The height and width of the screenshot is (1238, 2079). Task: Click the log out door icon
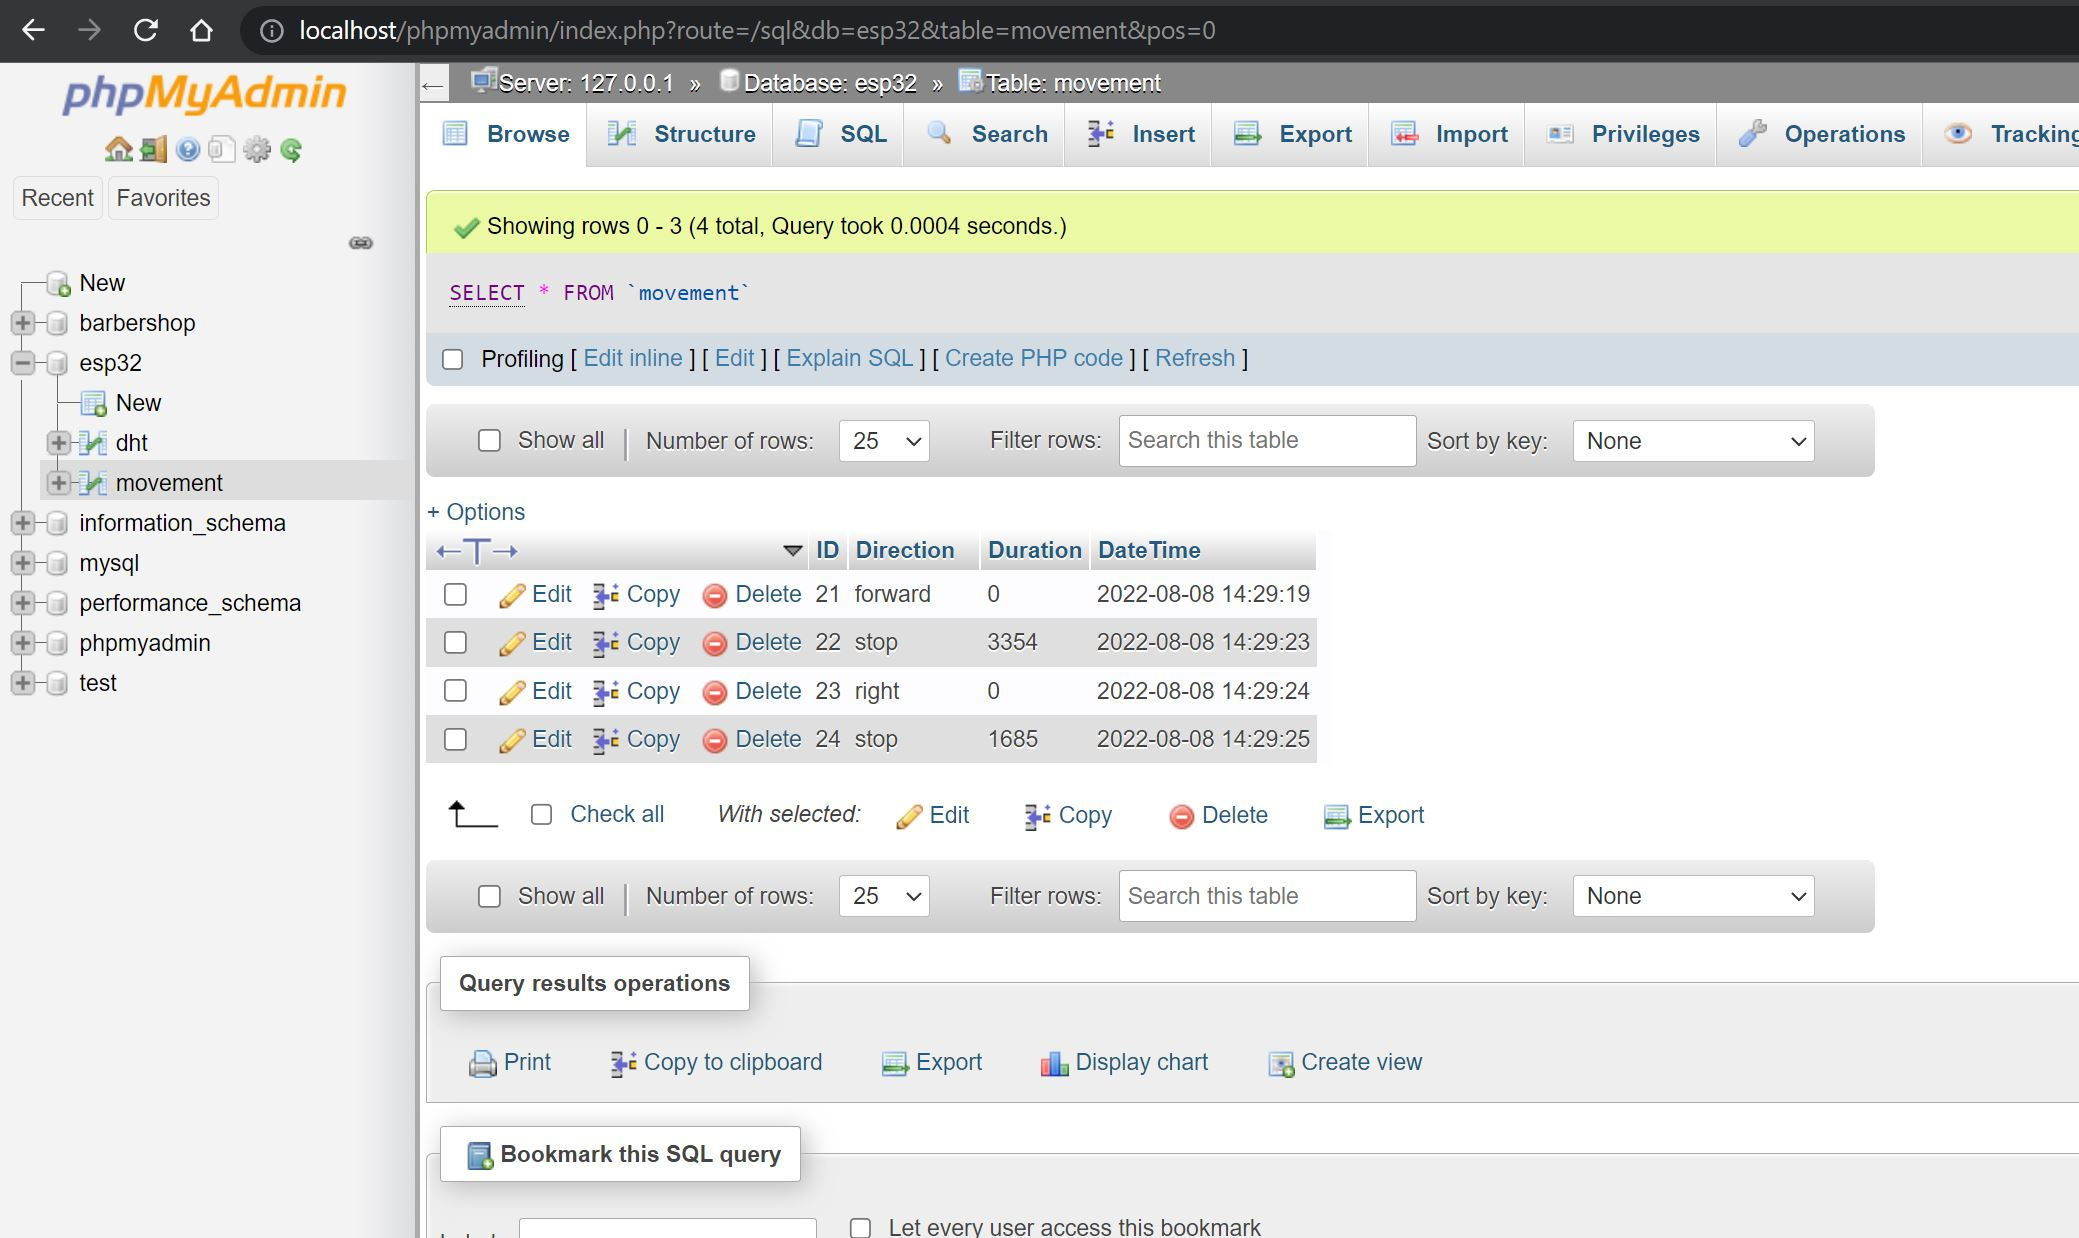(153, 150)
